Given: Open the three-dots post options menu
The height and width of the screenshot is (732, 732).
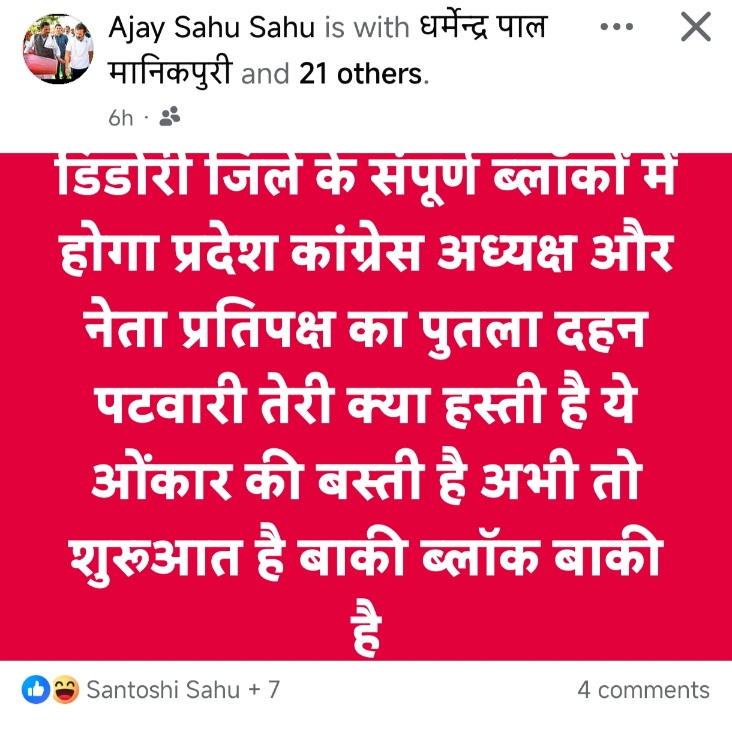Looking at the screenshot, I should (x=616, y=27).
